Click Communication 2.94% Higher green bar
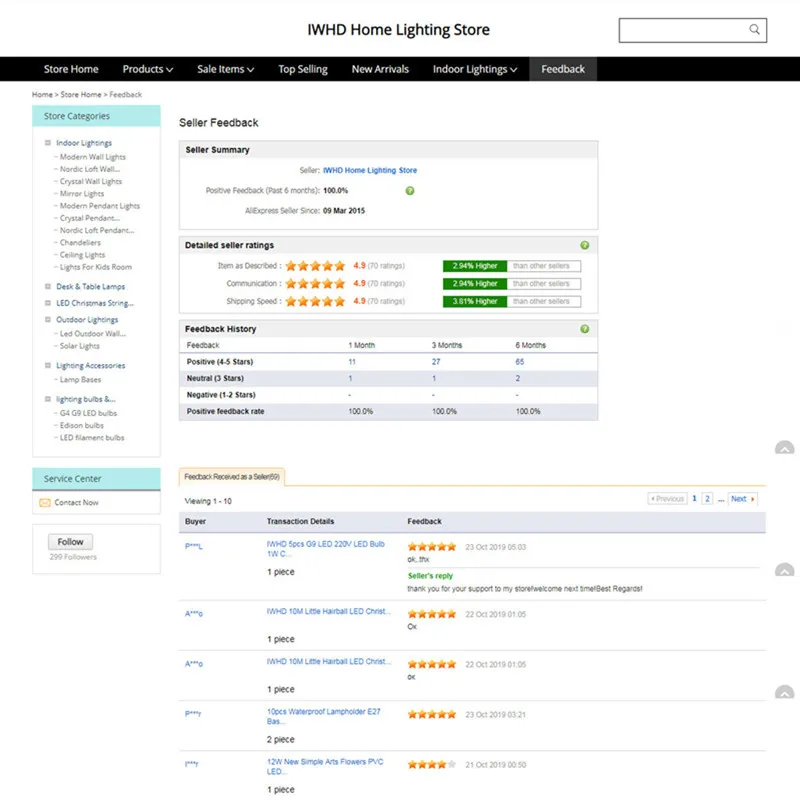The width and height of the screenshot is (800, 800). click(x=475, y=284)
